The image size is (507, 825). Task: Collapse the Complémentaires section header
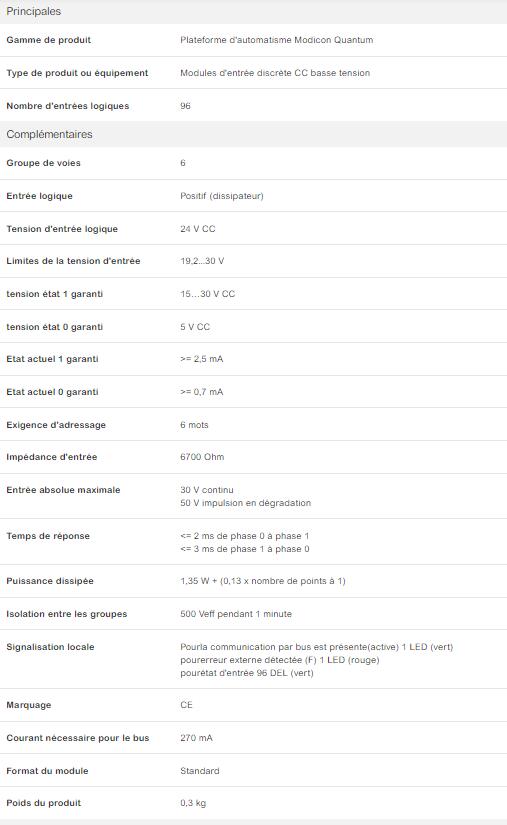pyautogui.click(x=254, y=134)
